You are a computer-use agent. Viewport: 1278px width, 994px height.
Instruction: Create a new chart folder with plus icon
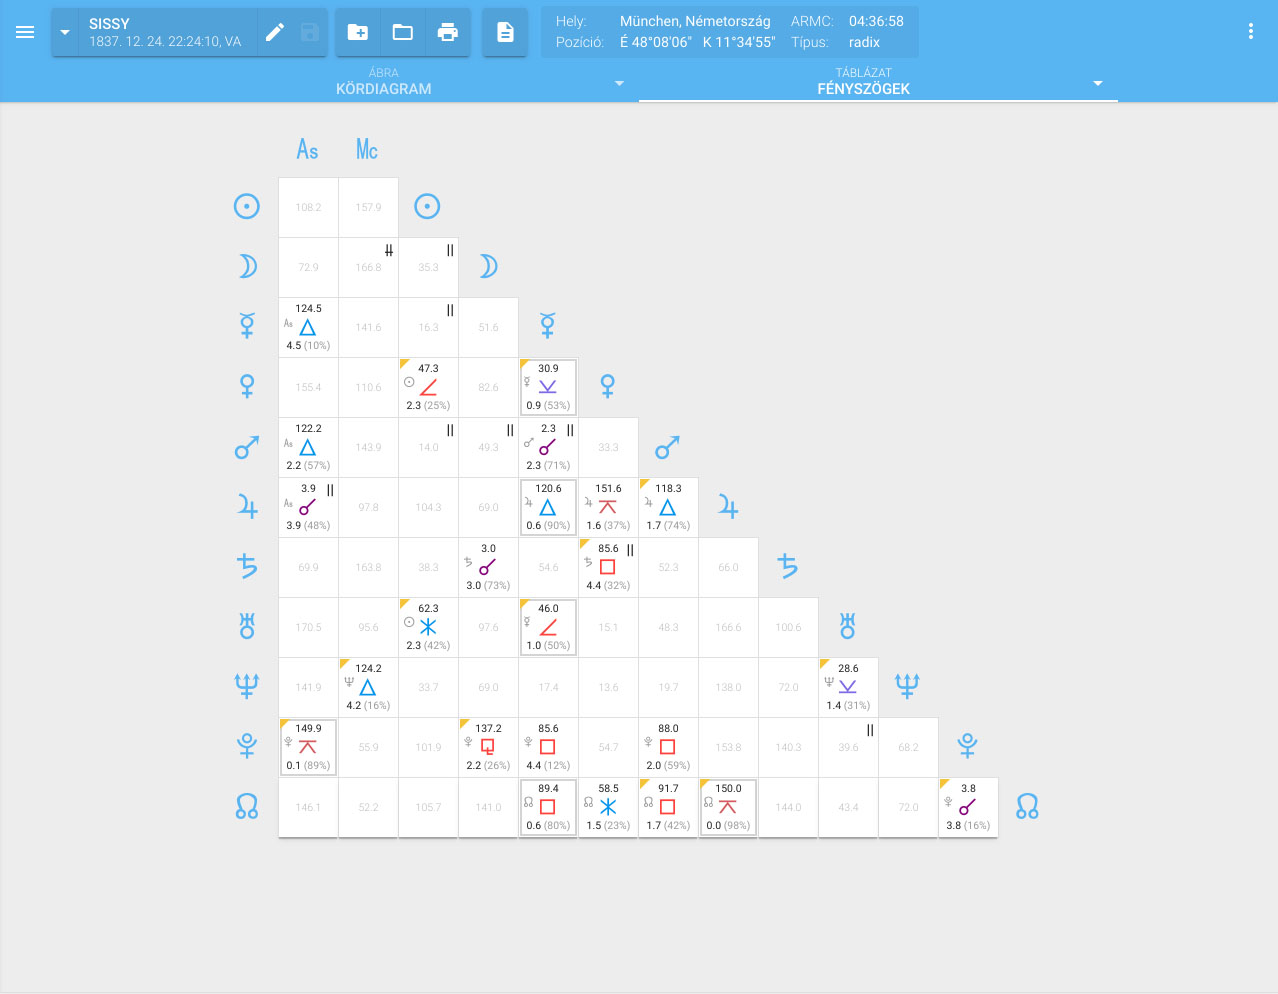357,32
